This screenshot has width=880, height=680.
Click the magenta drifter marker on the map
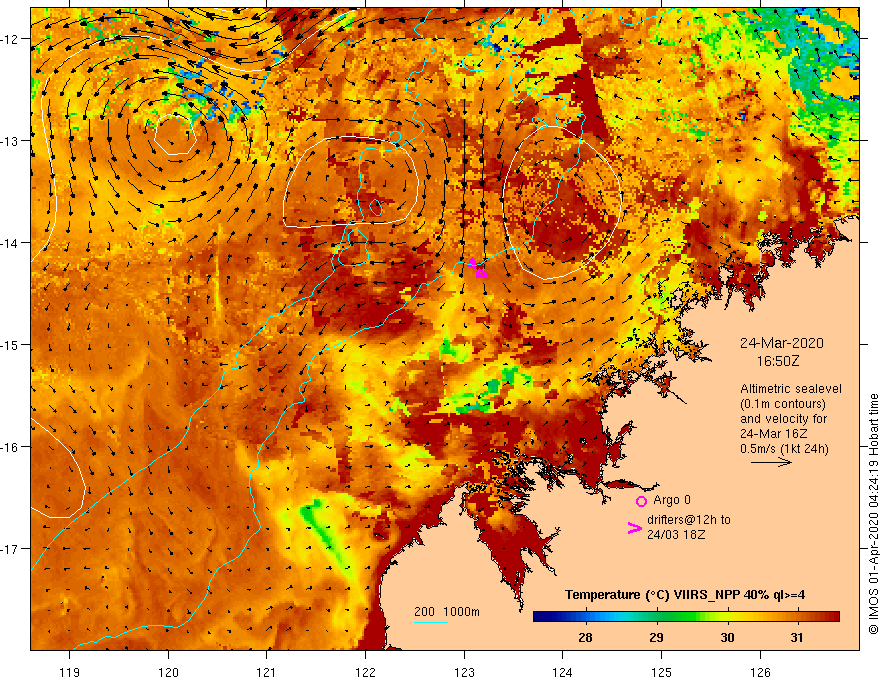478,268
